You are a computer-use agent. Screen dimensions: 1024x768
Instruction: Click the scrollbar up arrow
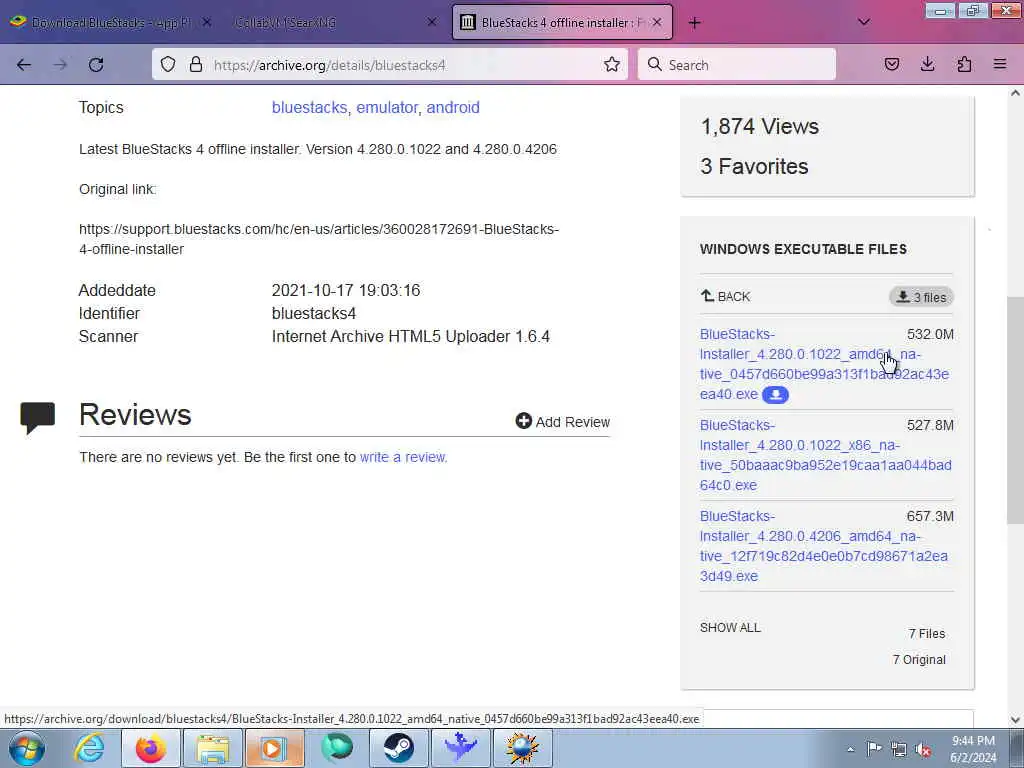click(1015, 93)
